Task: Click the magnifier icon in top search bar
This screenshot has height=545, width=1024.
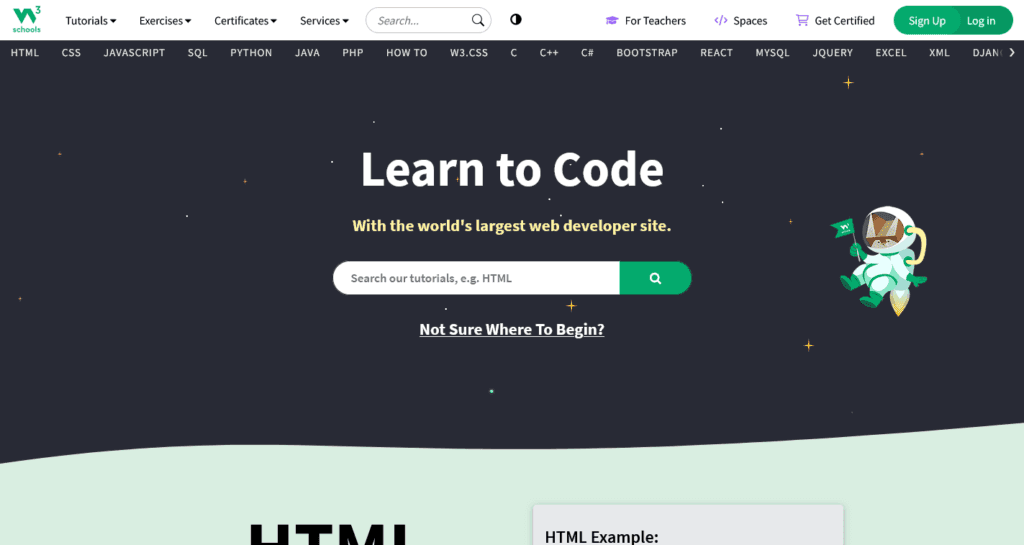Action: click(478, 20)
